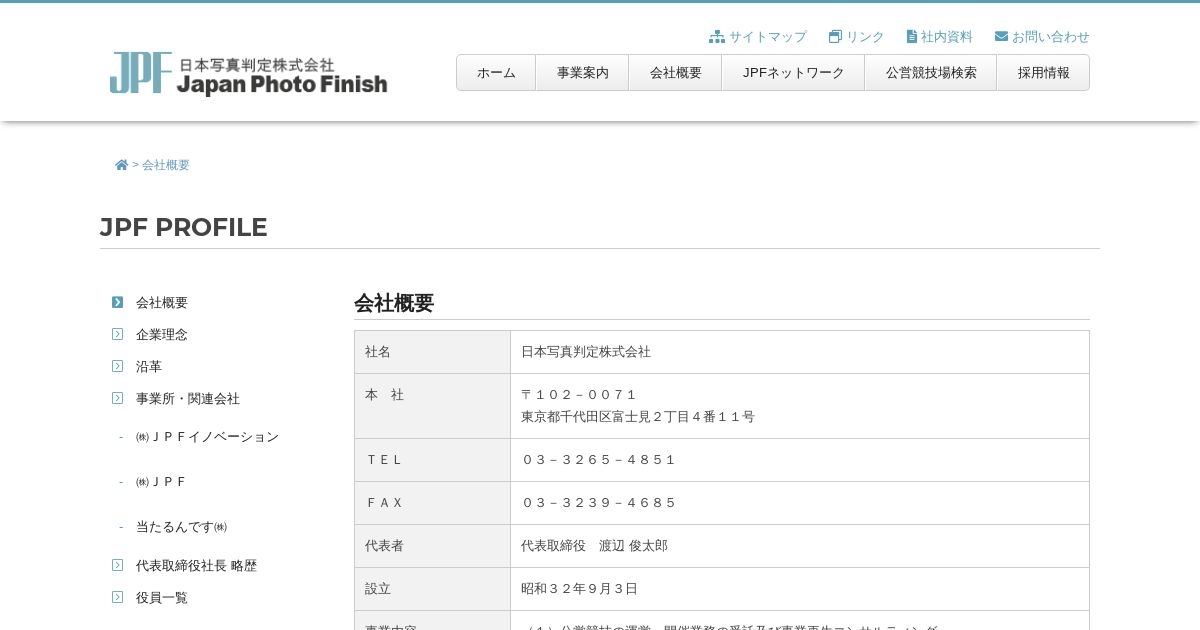Click the sitemap icon in the header

(x=717, y=37)
